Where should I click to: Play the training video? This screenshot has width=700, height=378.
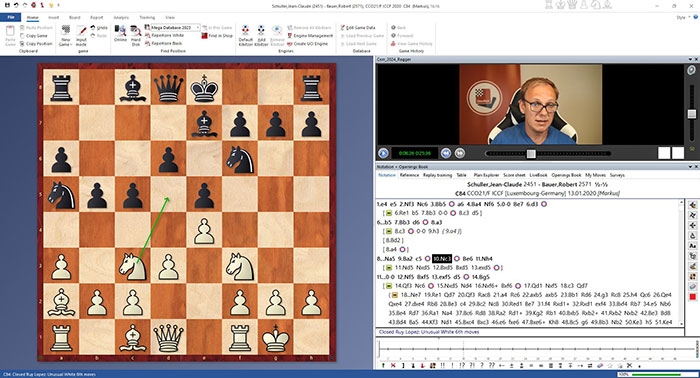click(x=383, y=153)
